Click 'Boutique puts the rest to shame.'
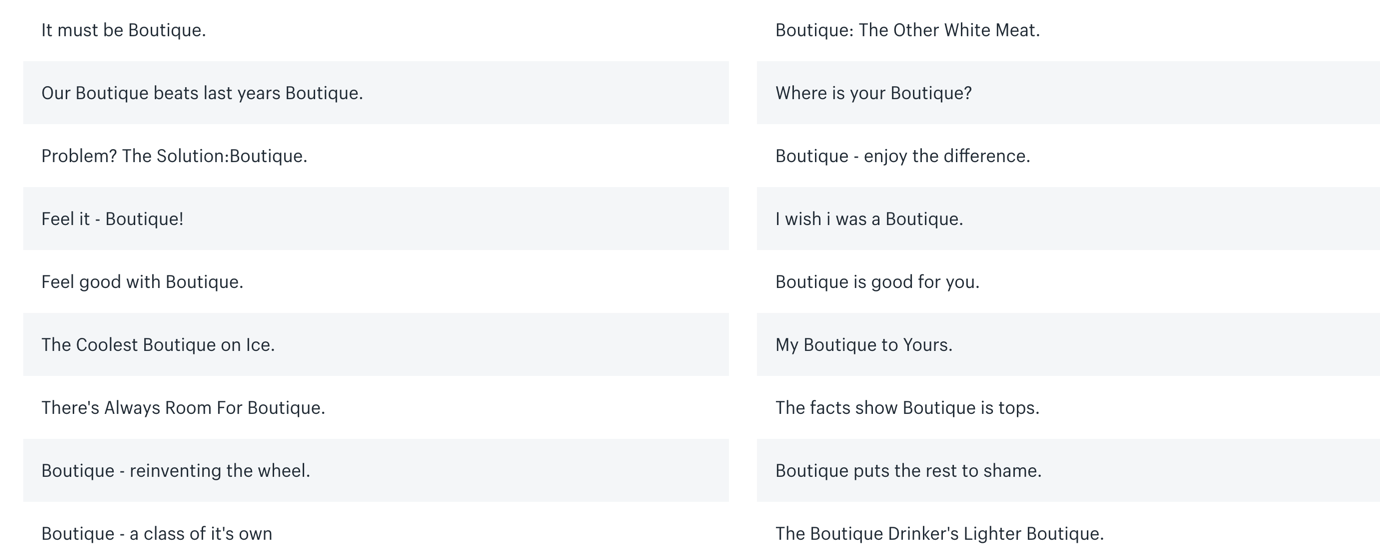 [908, 471]
